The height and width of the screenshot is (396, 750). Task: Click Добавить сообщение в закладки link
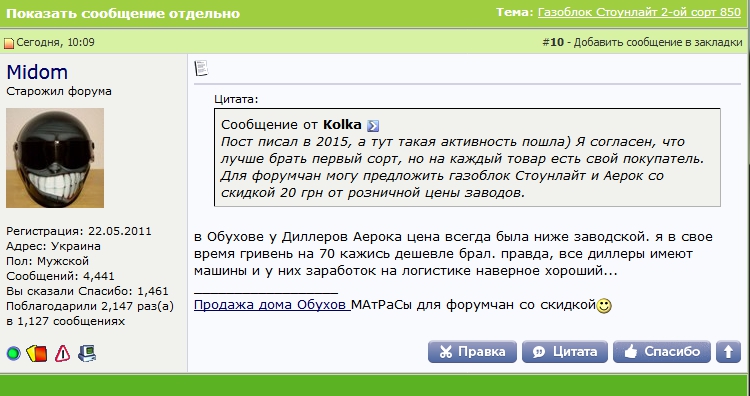click(x=658, y=42)
